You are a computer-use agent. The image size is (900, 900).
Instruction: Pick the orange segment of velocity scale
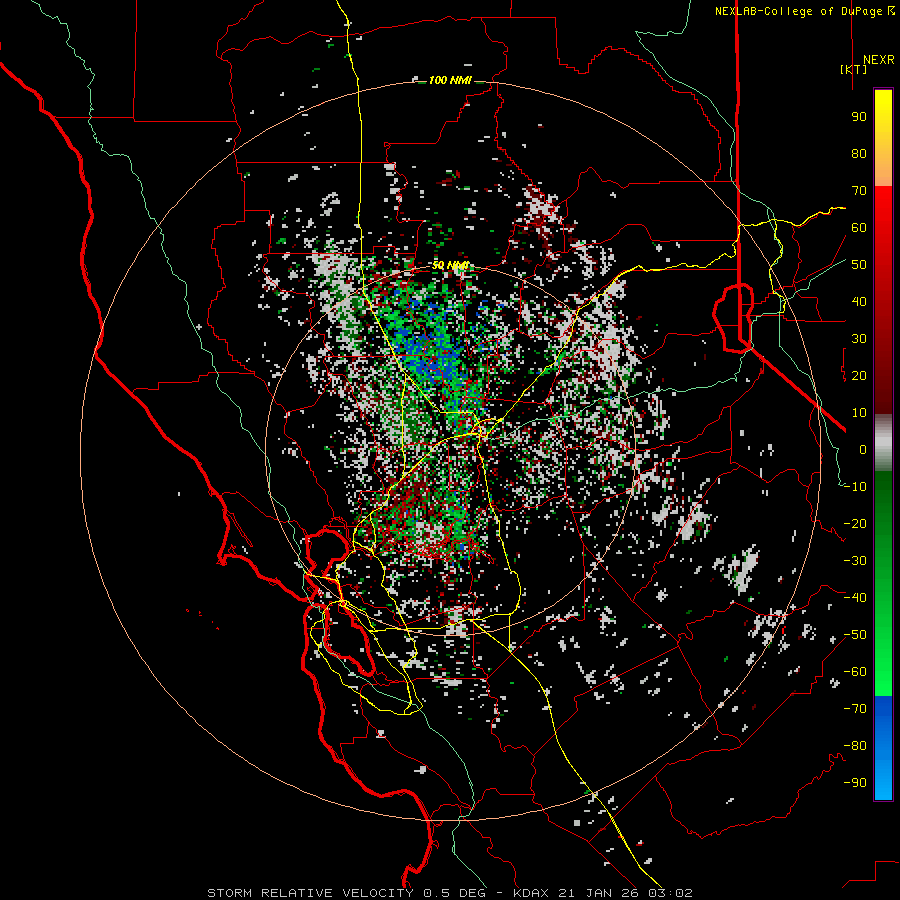[x=883, y=166]
